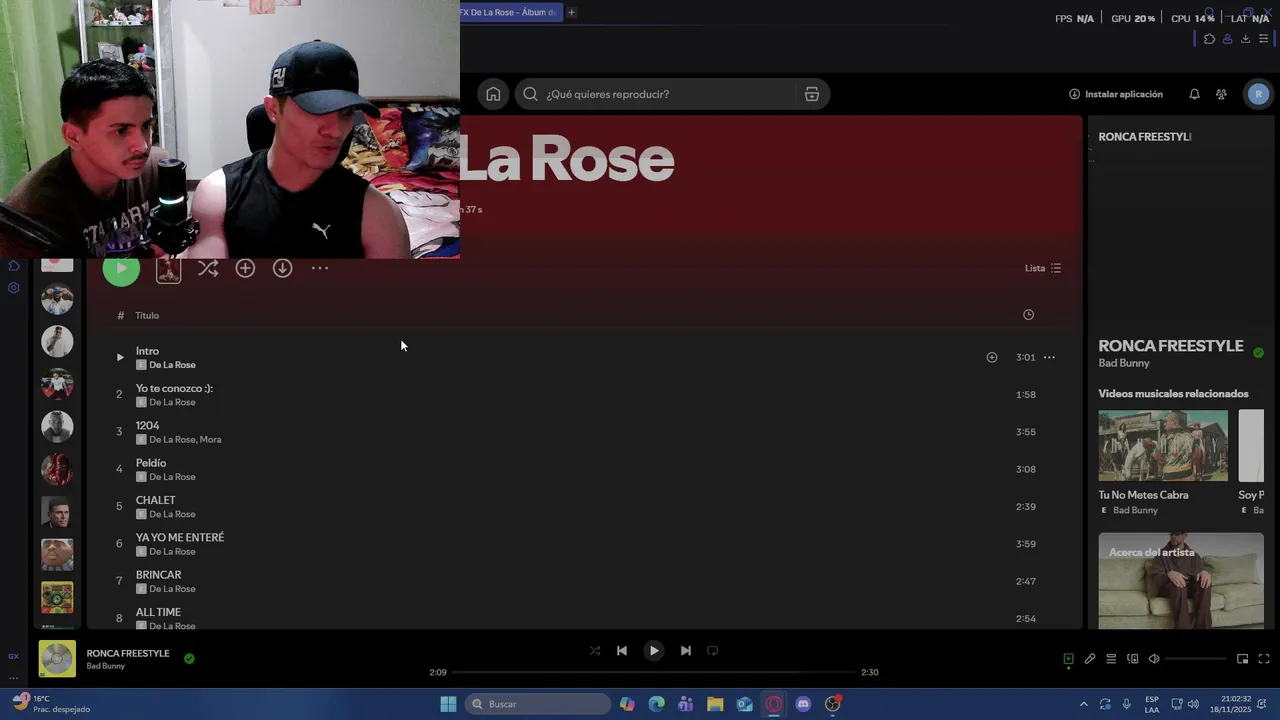Viewport: 1280px width, 720px height.
Task: Skip to next track
Action: click(x=685, y=650)
